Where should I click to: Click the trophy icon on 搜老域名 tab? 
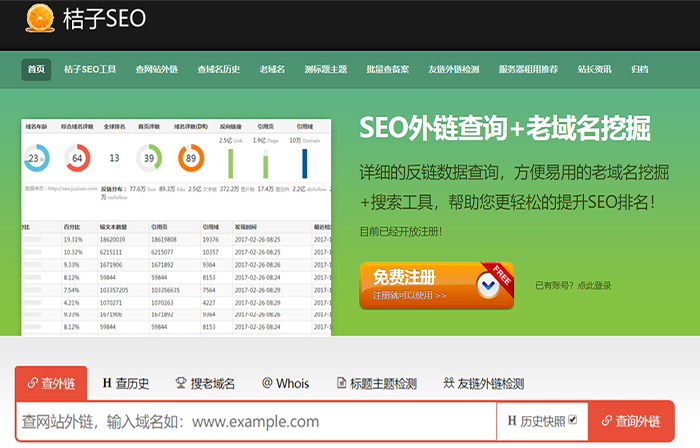coord(181,383)
